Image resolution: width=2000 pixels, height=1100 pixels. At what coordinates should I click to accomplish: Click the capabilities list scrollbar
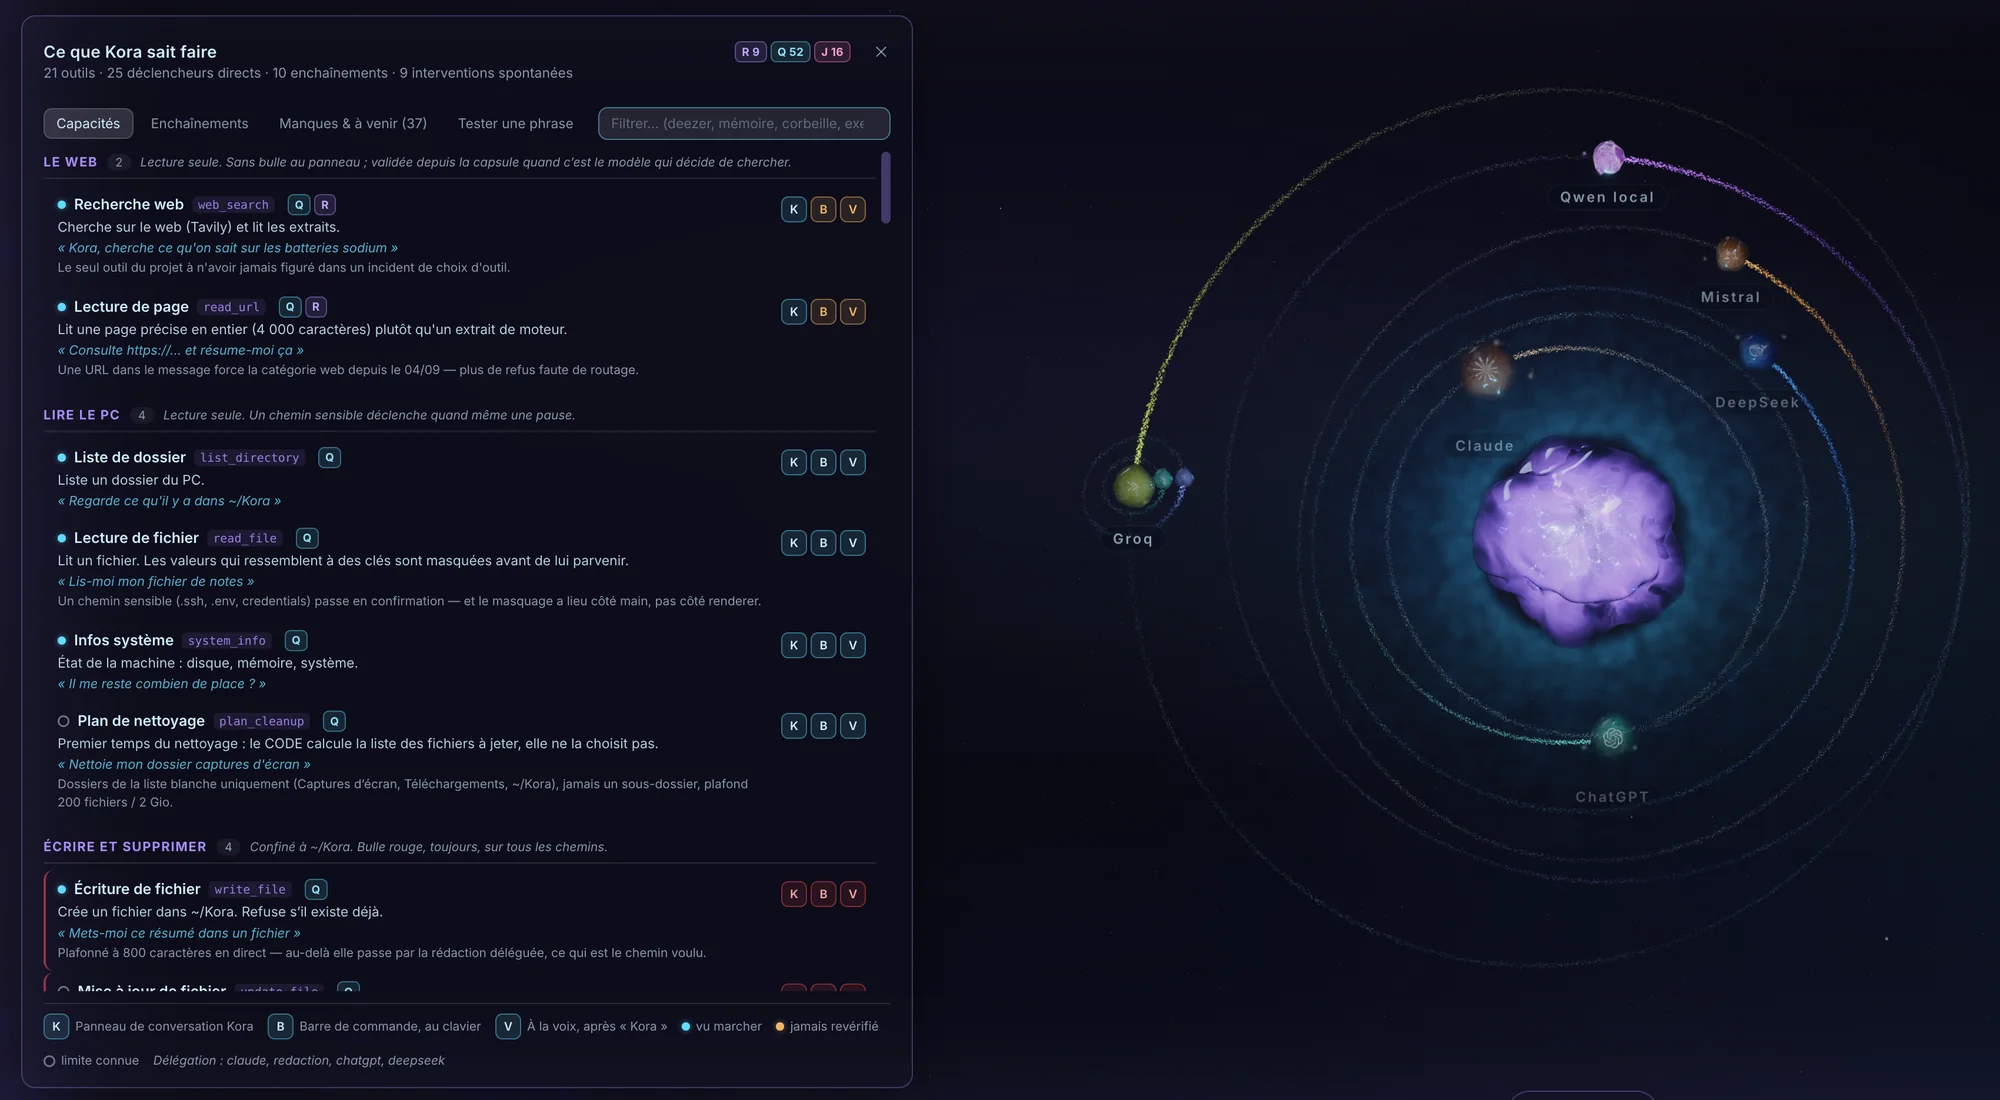click(886, 188)
